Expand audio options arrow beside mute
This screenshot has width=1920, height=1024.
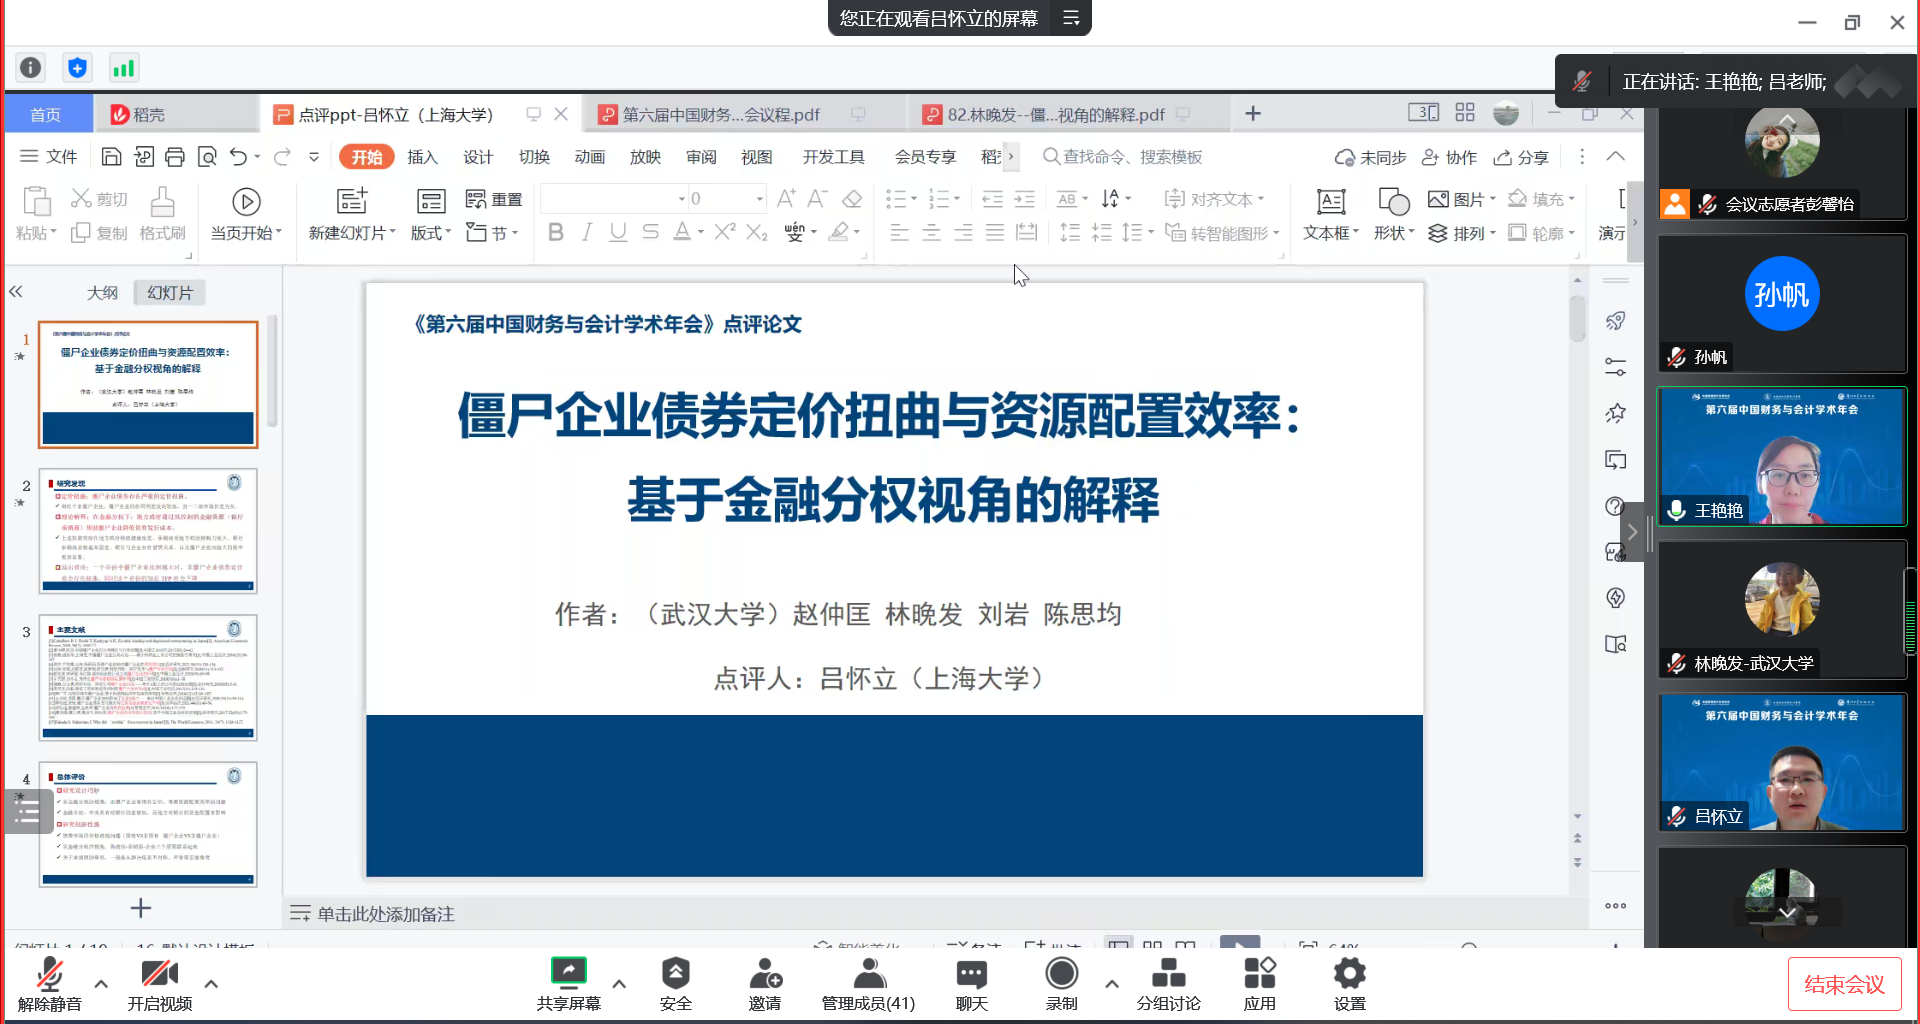point(101,983)
